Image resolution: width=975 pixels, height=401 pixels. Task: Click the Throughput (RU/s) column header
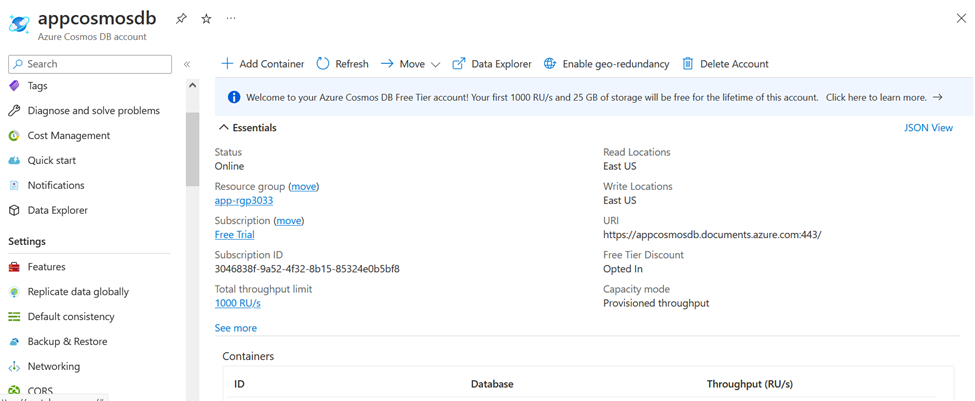(750, 384)
